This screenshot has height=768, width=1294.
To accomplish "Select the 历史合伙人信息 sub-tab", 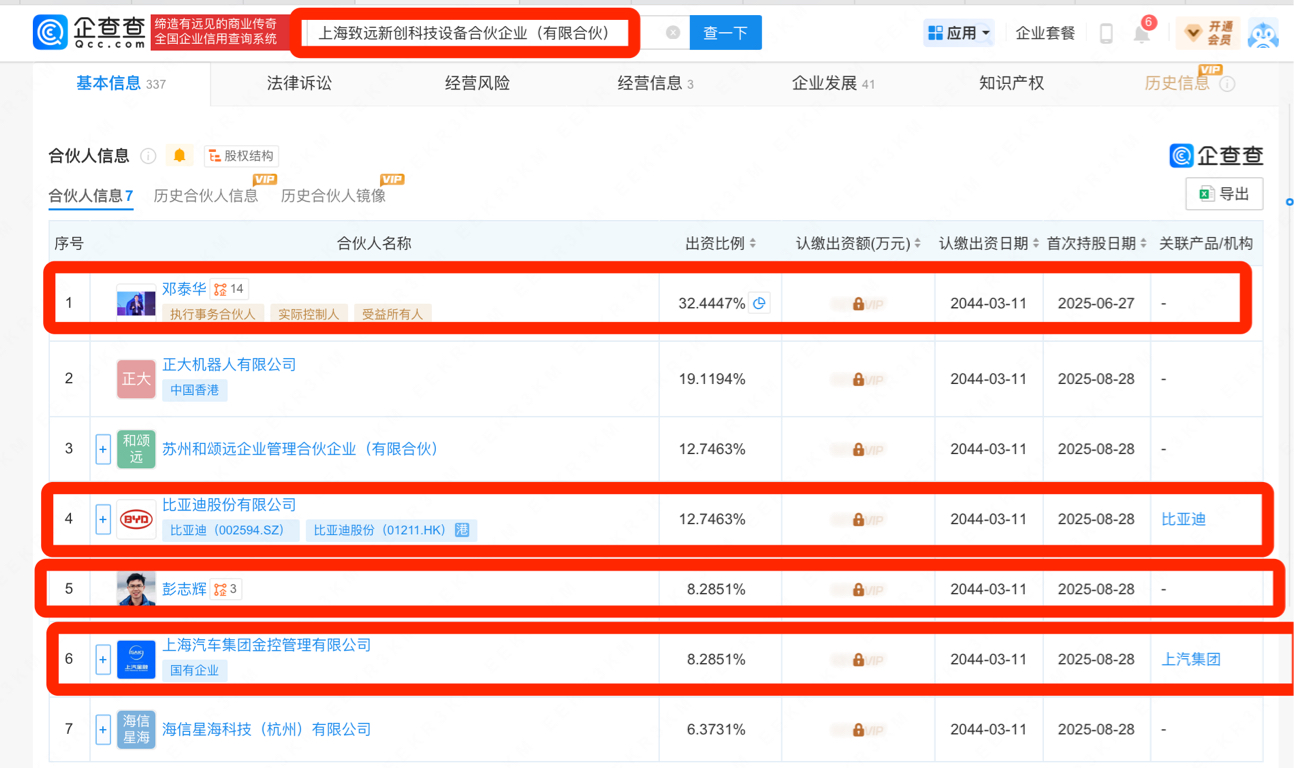I will 206,196.
